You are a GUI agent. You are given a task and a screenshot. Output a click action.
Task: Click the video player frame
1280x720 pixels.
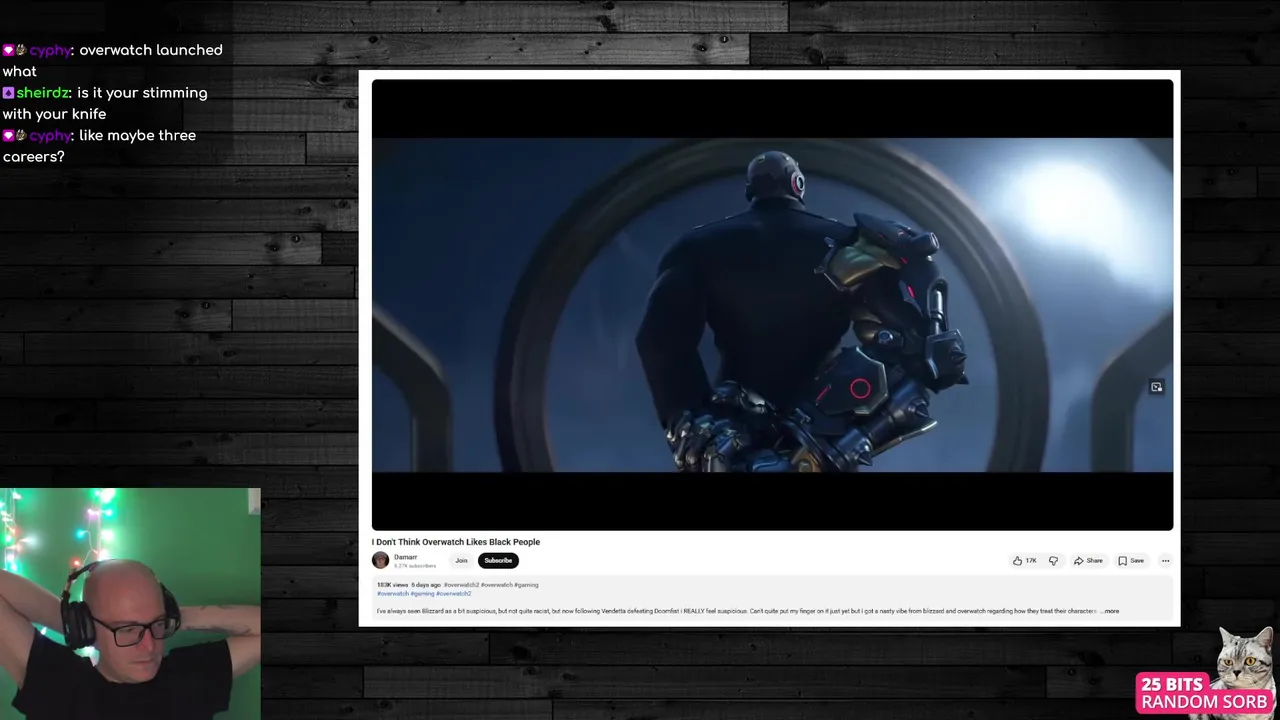tap(772, 305)
